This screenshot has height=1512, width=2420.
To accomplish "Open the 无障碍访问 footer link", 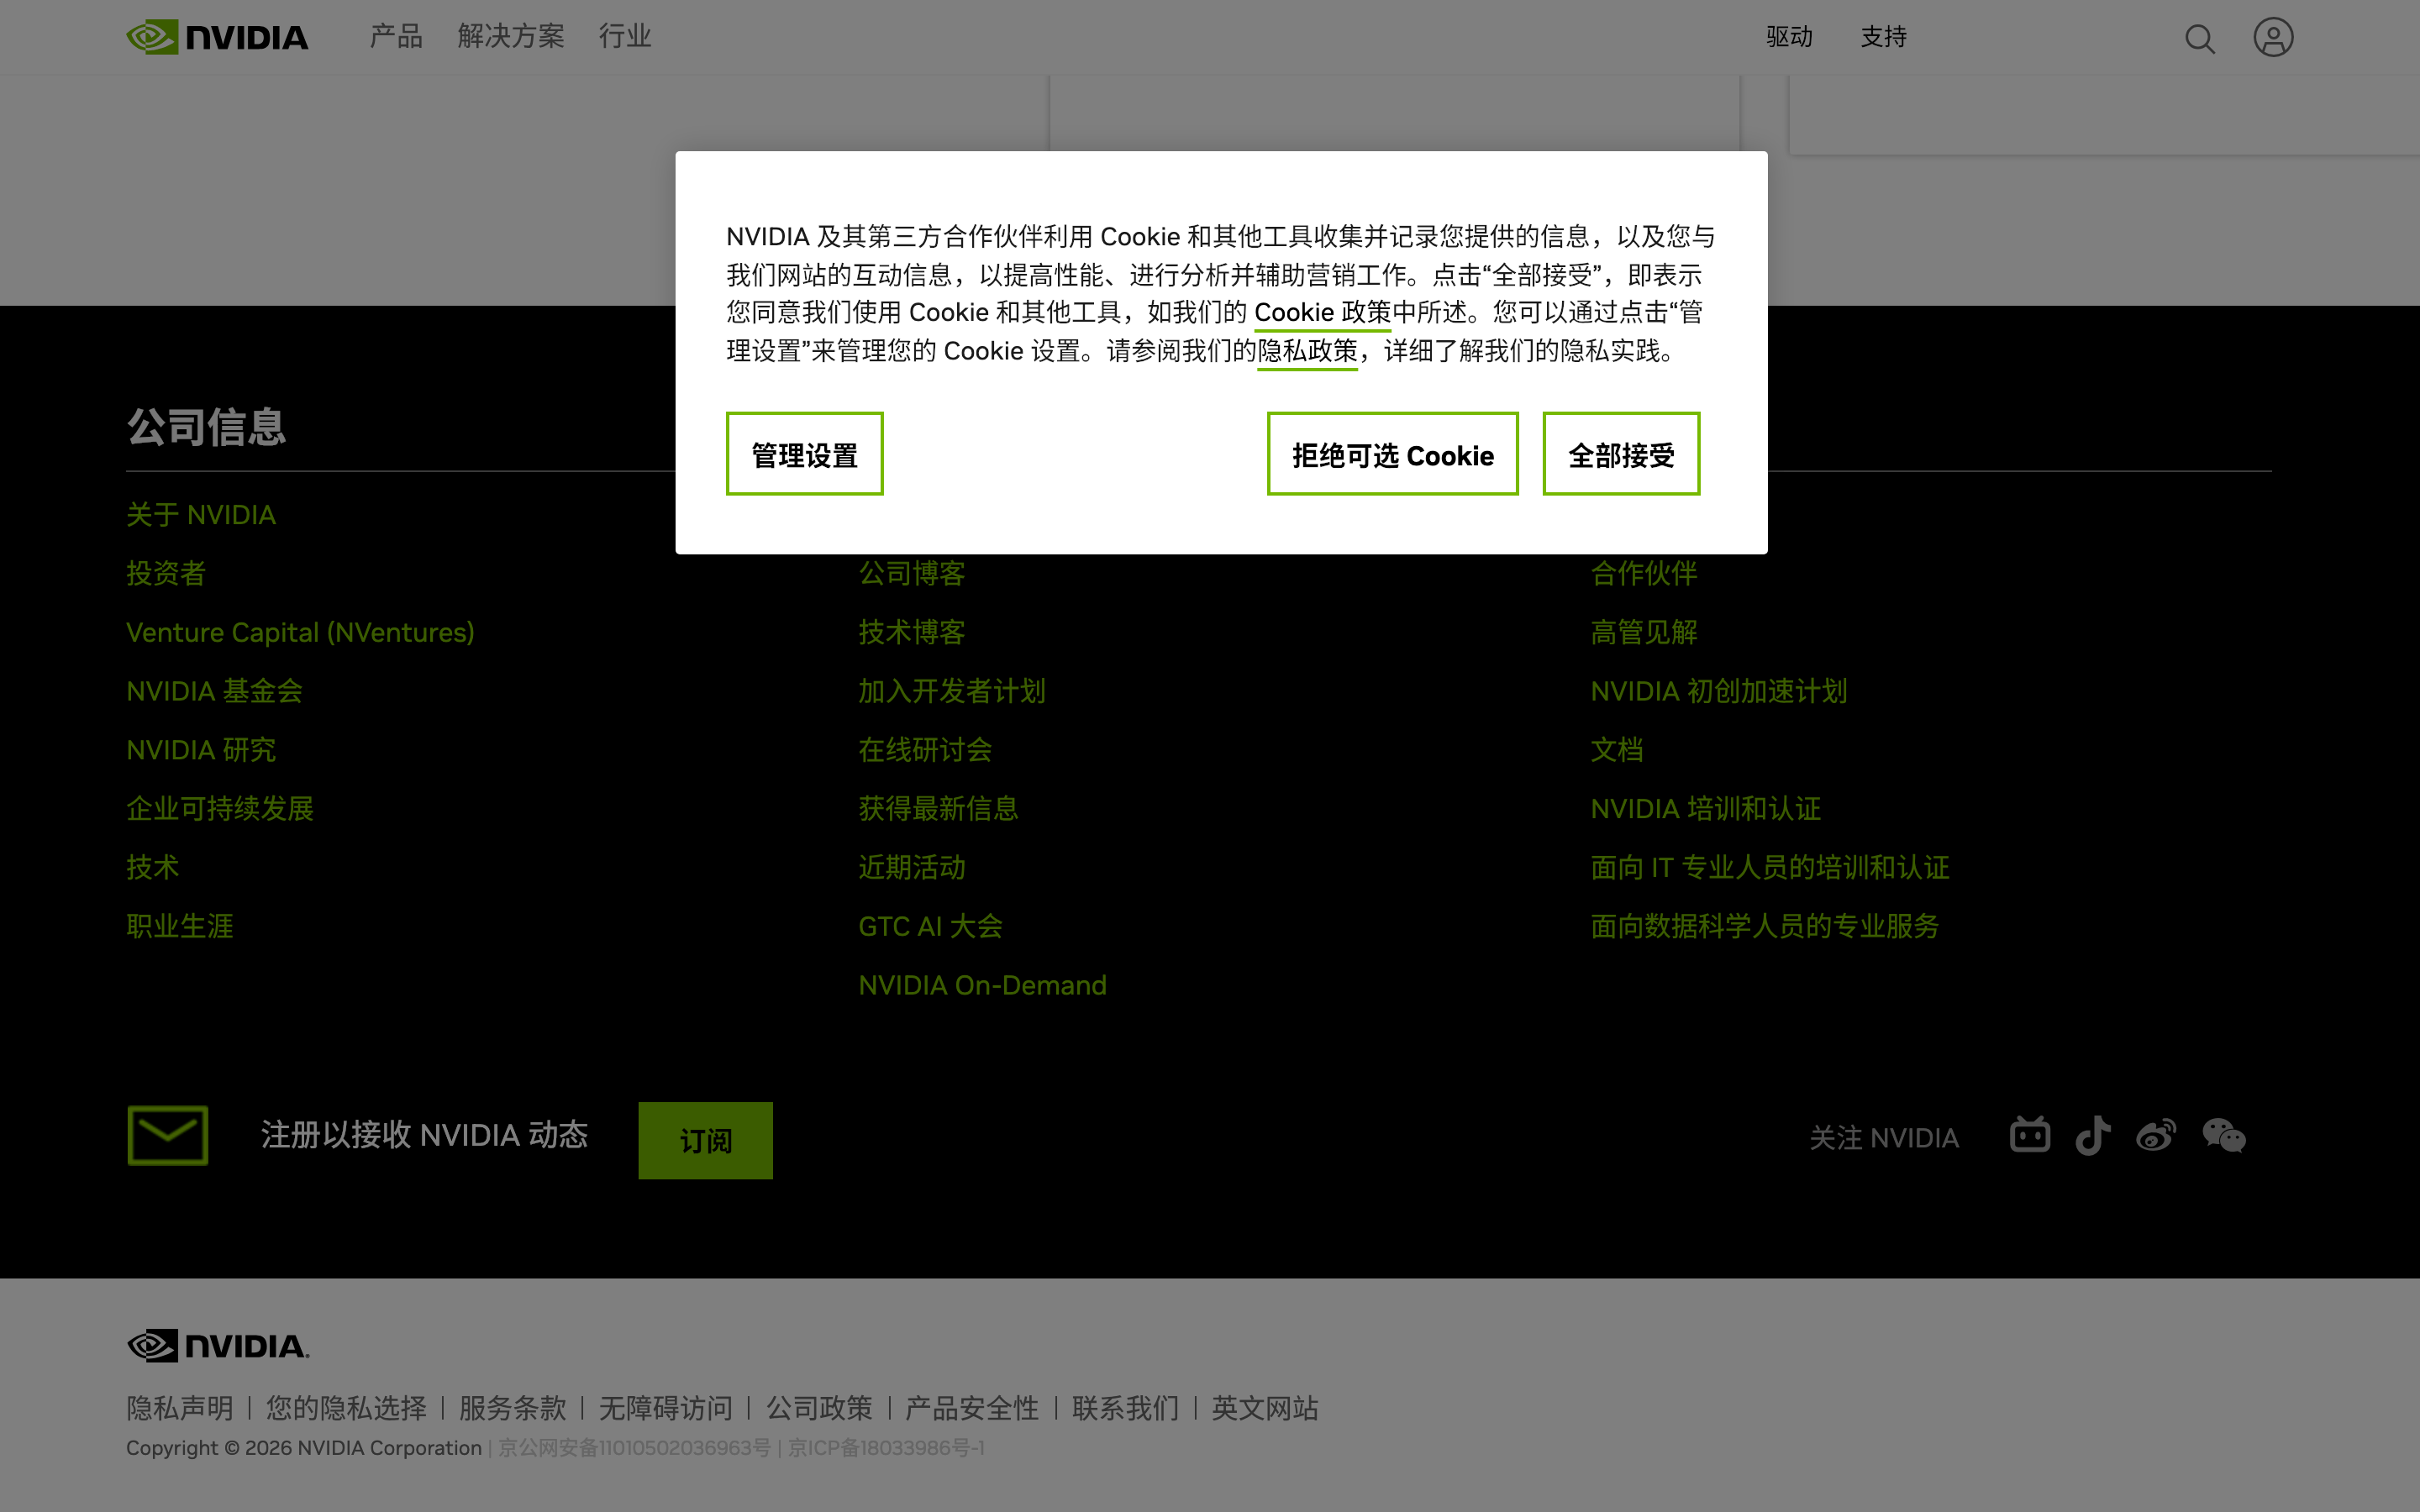I will (666, 1408).
